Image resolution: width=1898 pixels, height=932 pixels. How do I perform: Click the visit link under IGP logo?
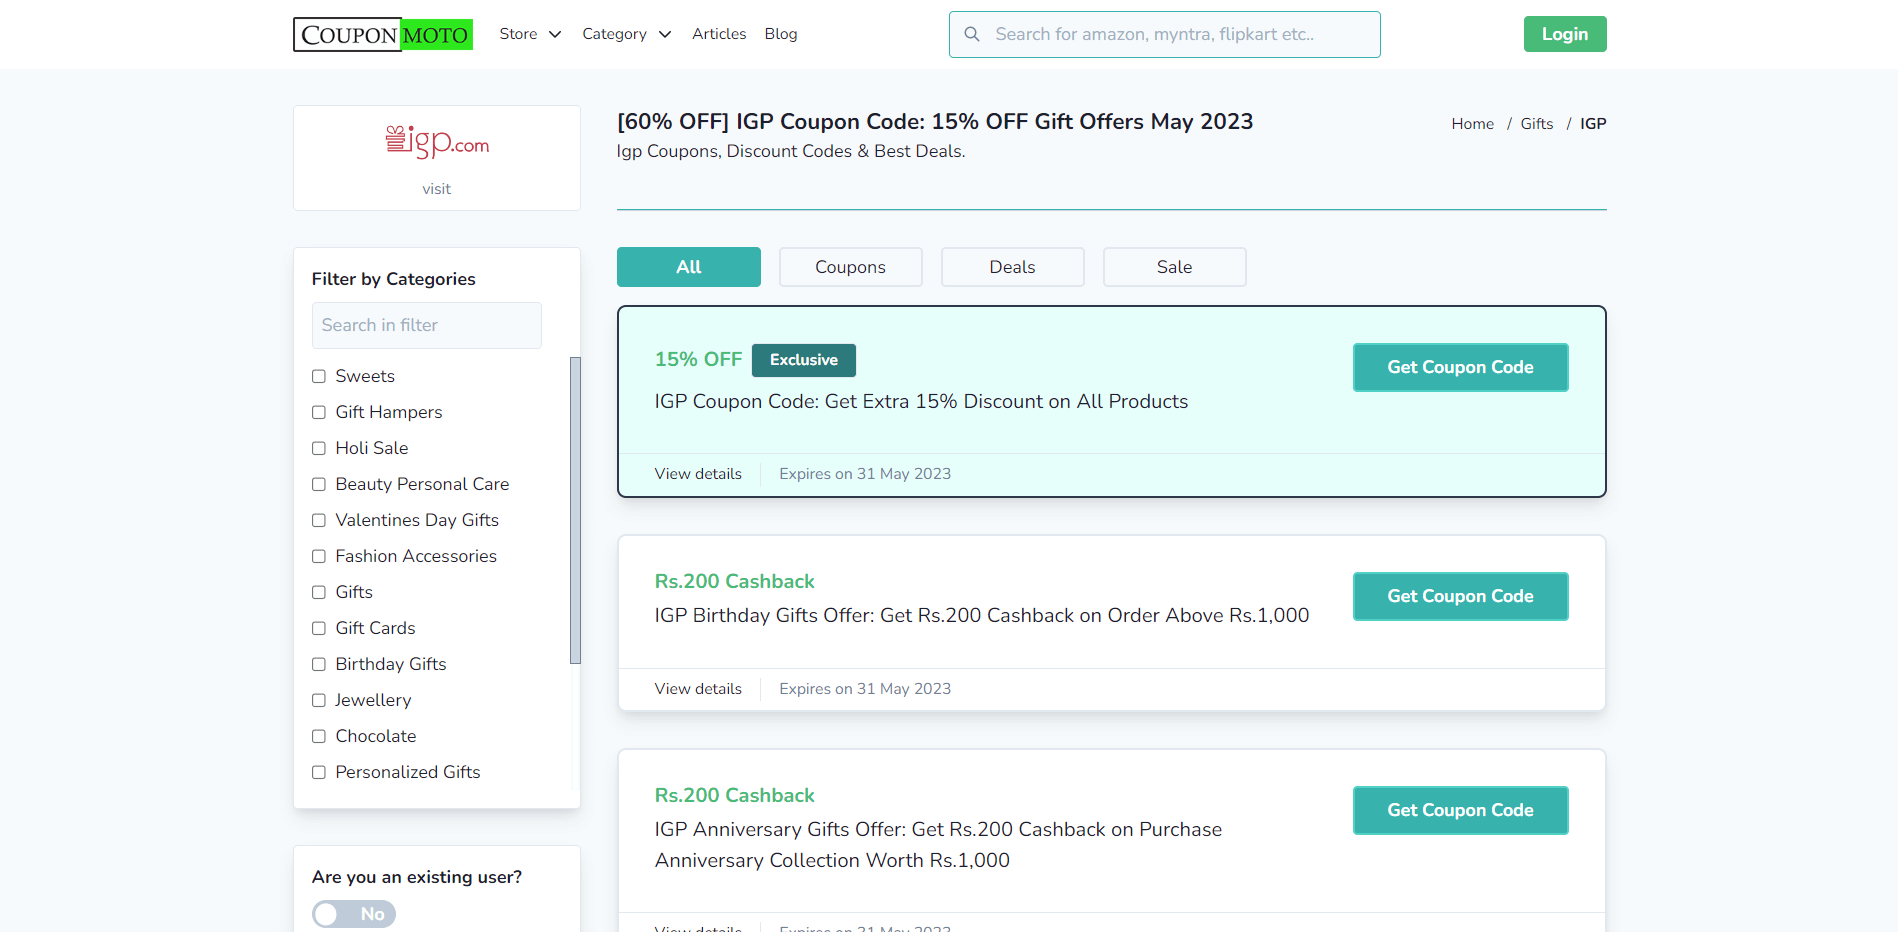point(437,189)
